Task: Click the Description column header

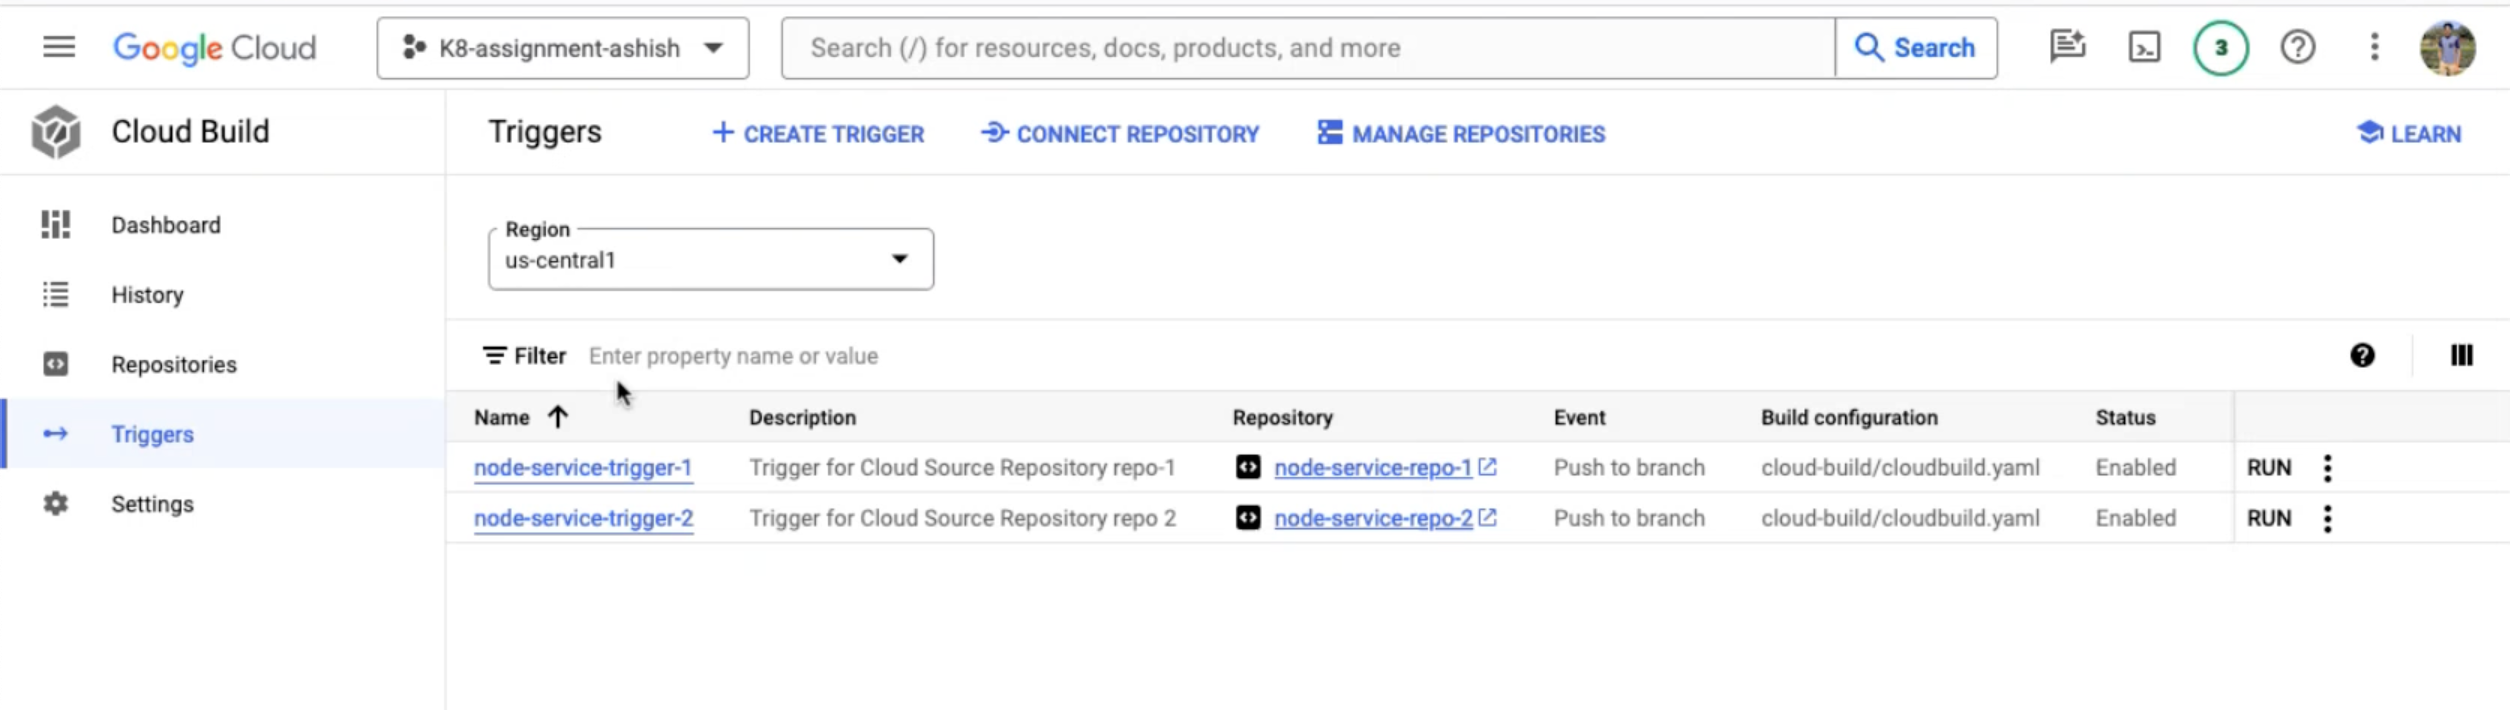Action: [x=802, y=418]
